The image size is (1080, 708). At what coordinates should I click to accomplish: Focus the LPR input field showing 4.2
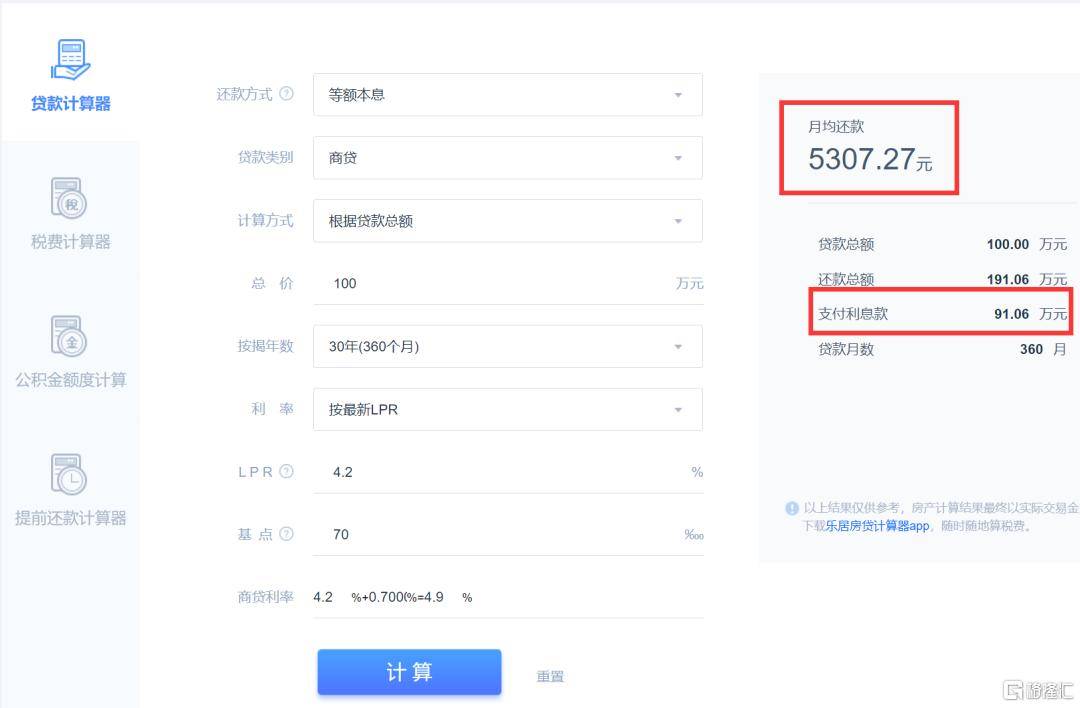click(490, 472)
